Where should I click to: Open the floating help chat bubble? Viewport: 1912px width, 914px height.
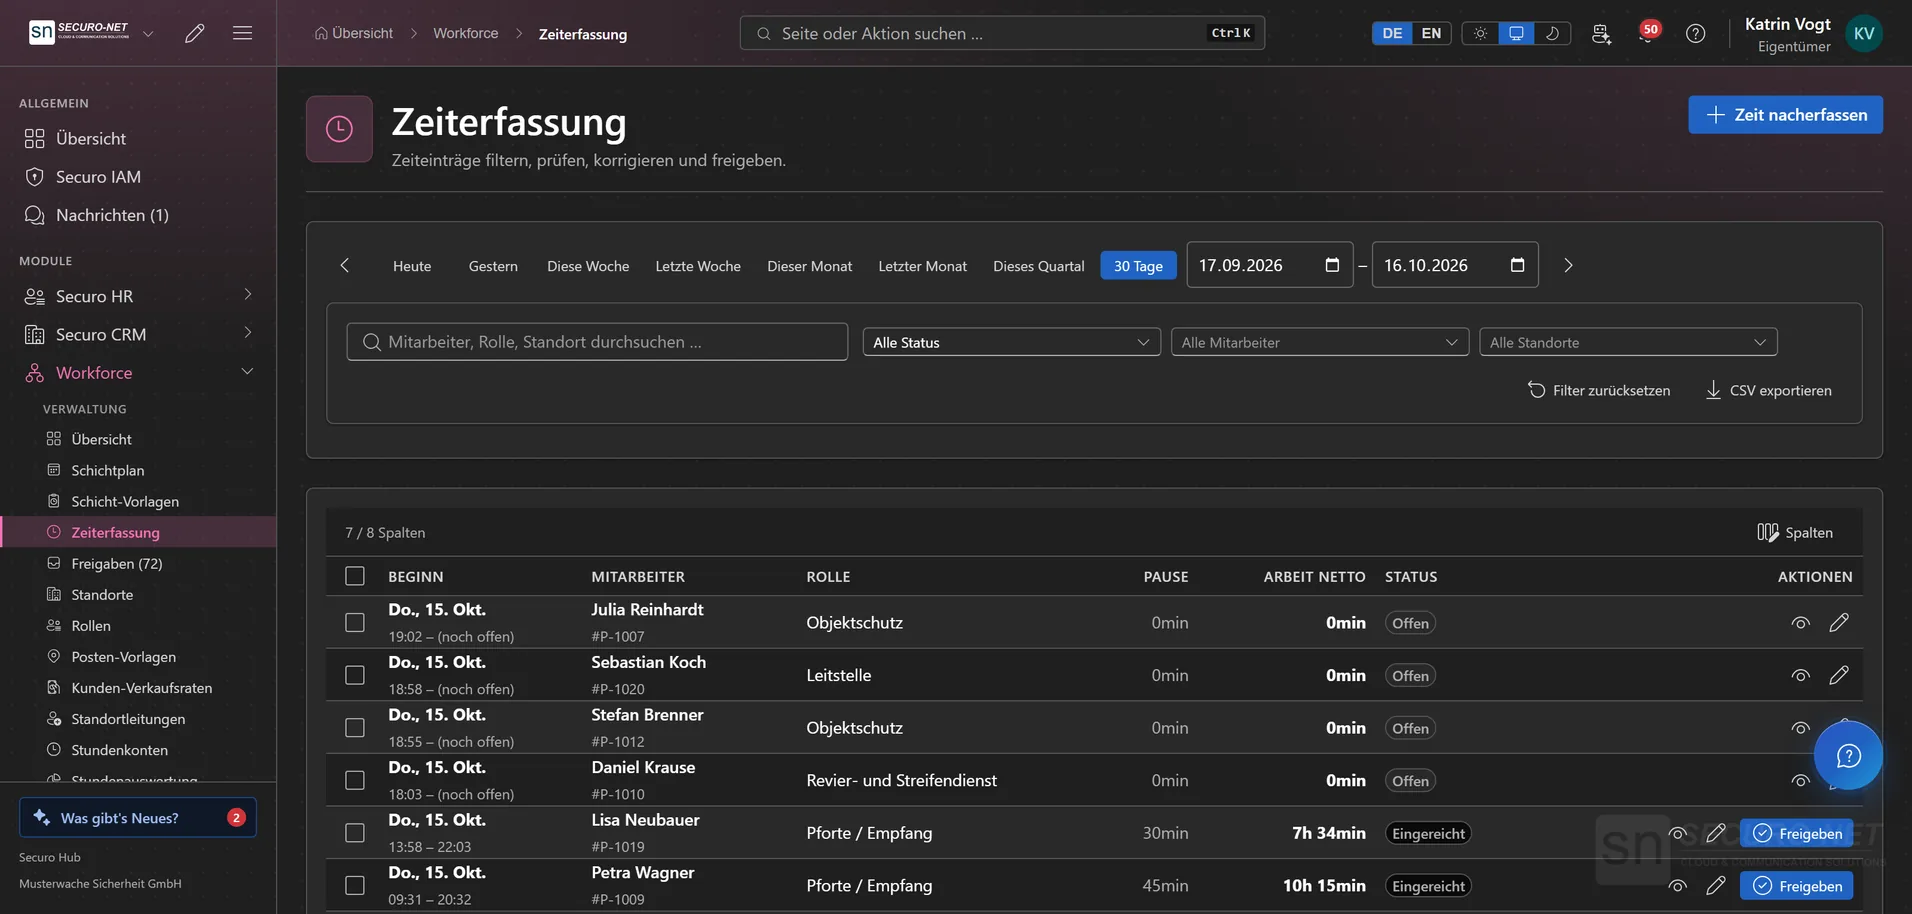tap(1848, 755)
